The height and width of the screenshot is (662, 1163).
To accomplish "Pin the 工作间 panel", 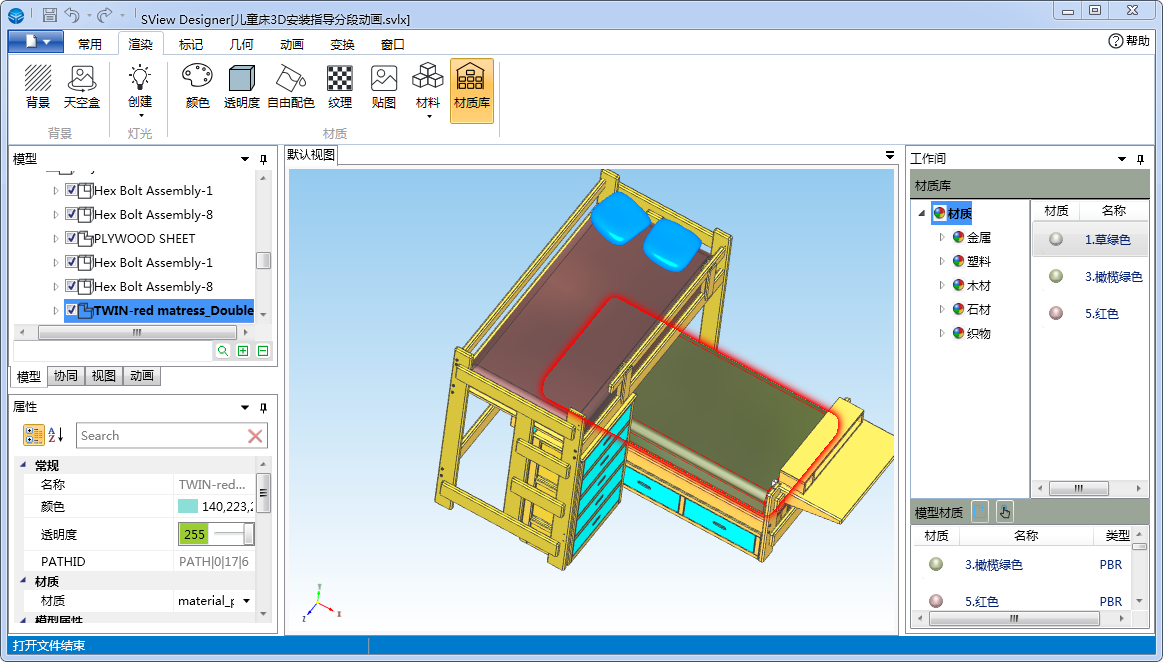I will click(1141, 159).
